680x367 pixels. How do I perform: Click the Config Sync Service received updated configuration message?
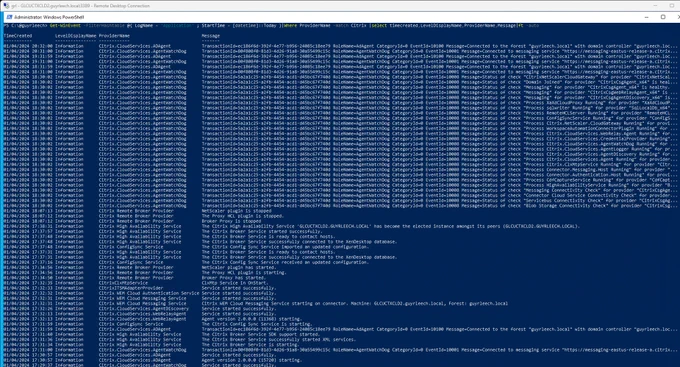(x=285, y=262)
